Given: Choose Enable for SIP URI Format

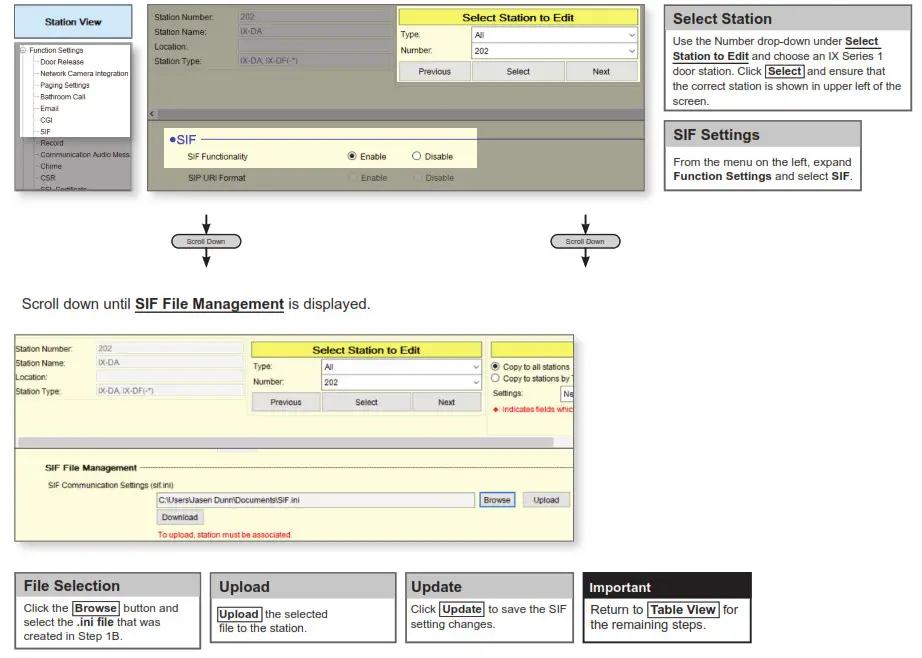Looking at the screenshot, I should [x=353, y=177].
